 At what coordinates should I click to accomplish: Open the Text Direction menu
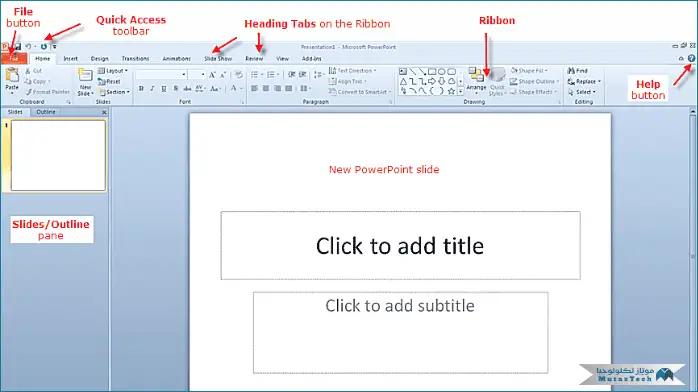click(352, 71)
